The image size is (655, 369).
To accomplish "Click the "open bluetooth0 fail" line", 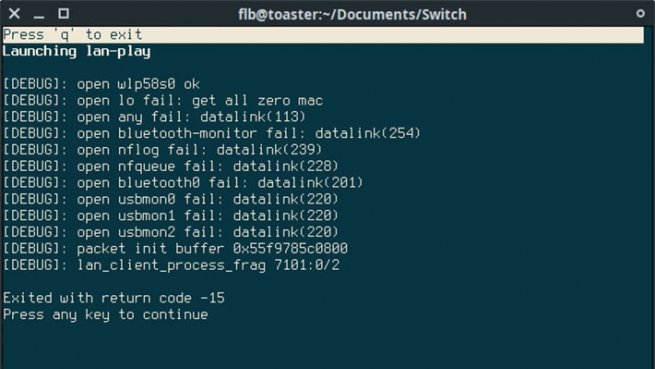I will click(183, 183).
